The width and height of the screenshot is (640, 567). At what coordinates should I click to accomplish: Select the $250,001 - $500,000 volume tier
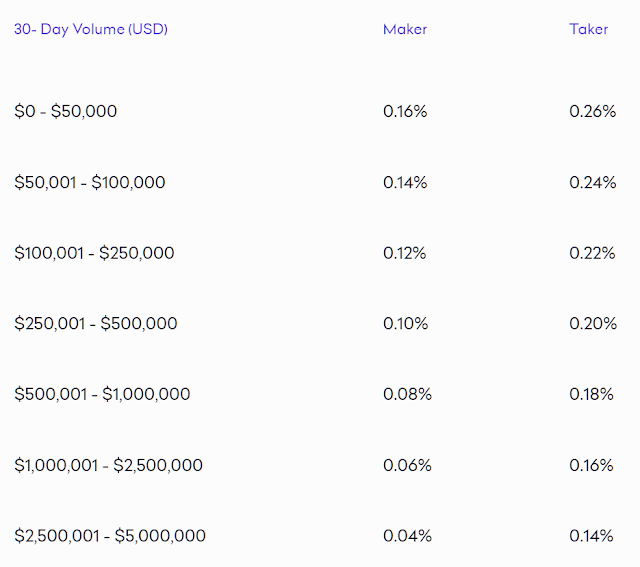[96, 323]
